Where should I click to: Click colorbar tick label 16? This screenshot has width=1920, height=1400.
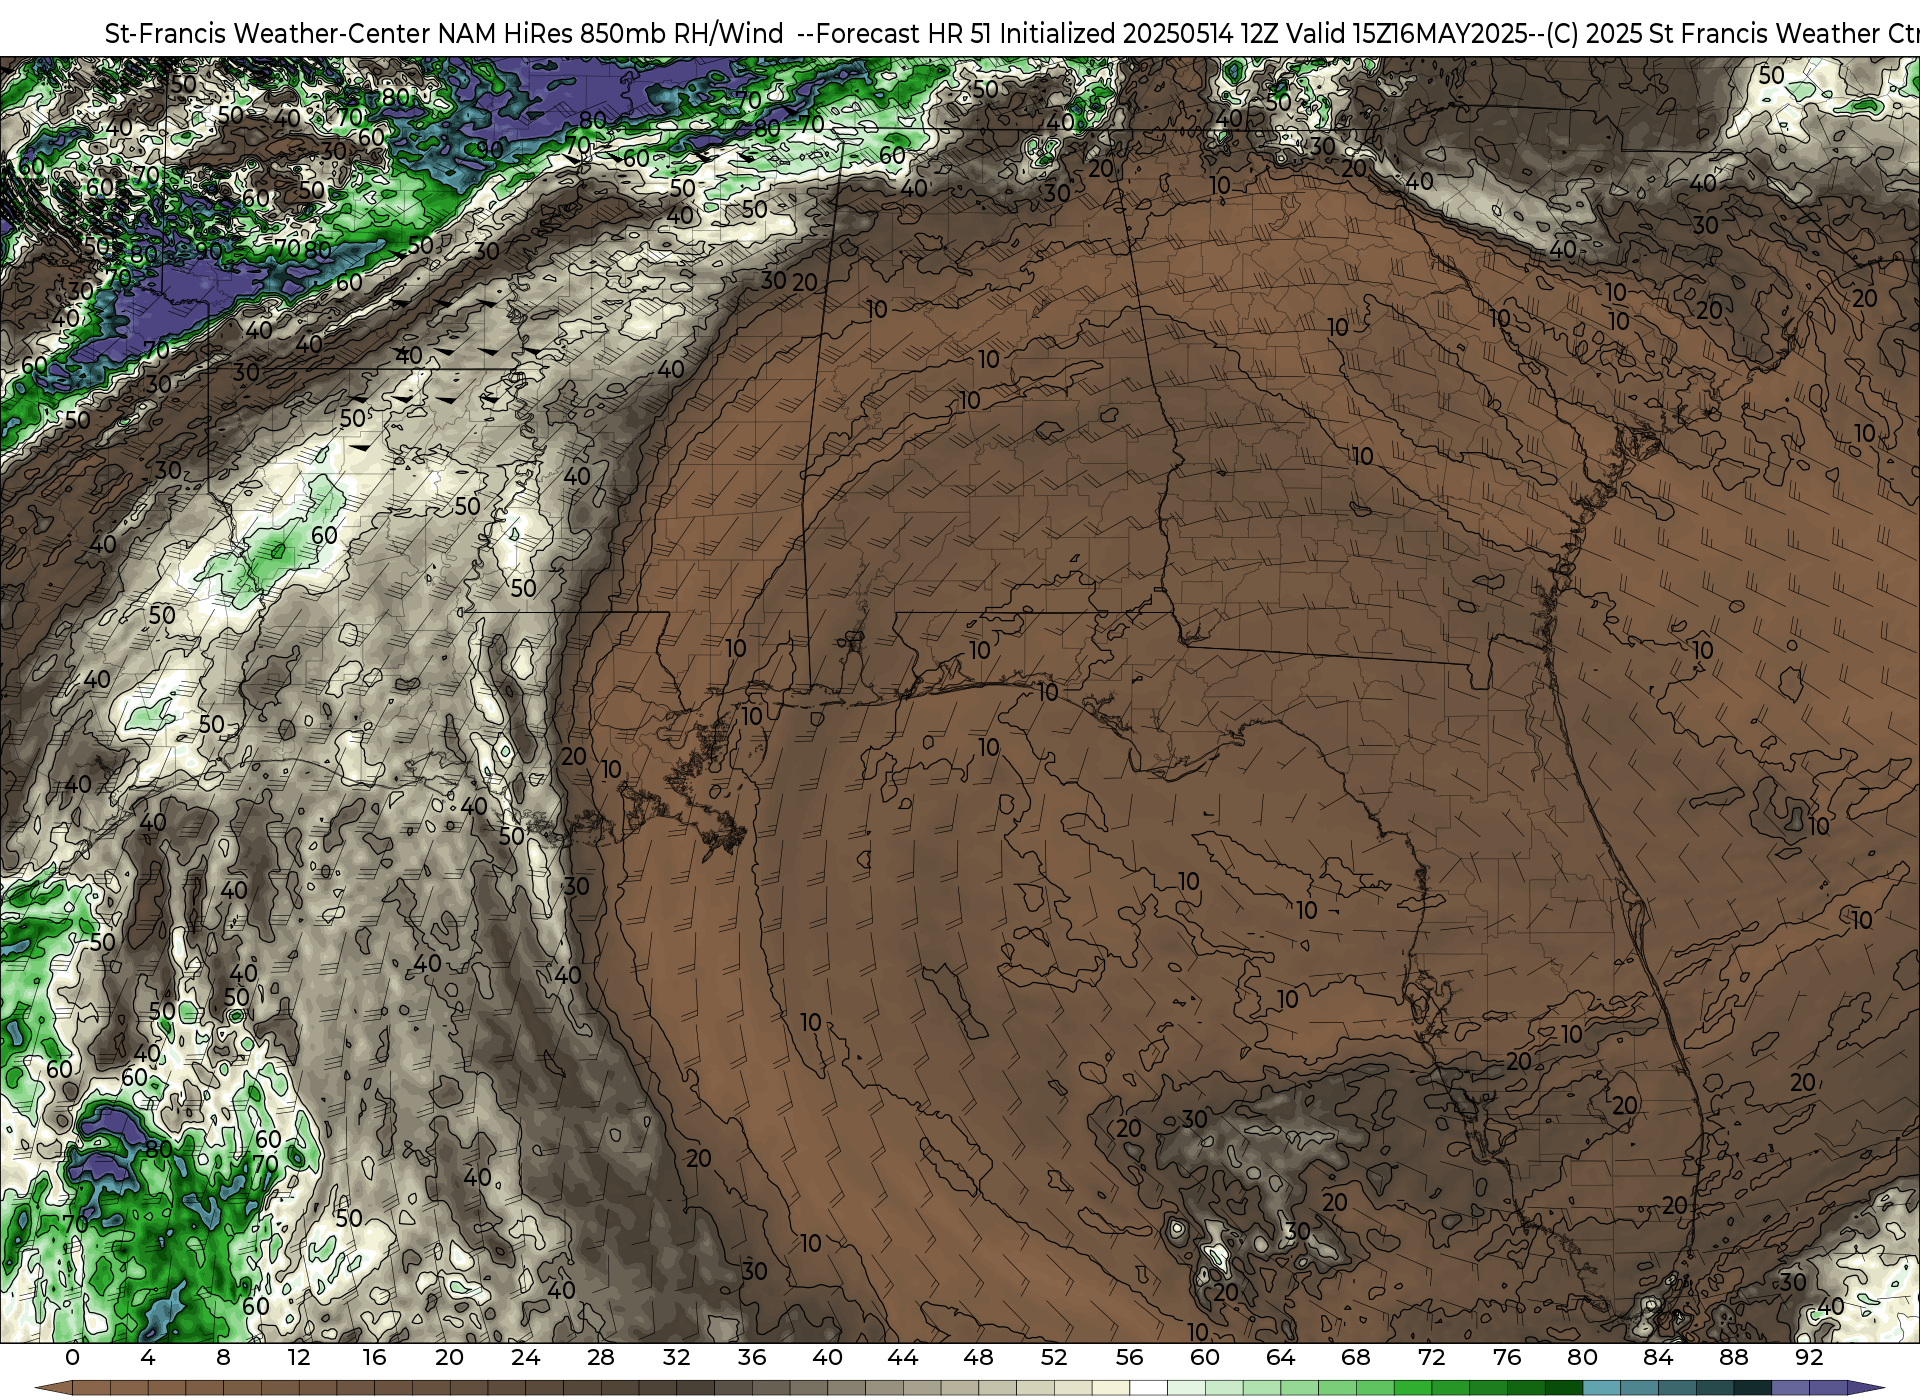coord(374,1357)
